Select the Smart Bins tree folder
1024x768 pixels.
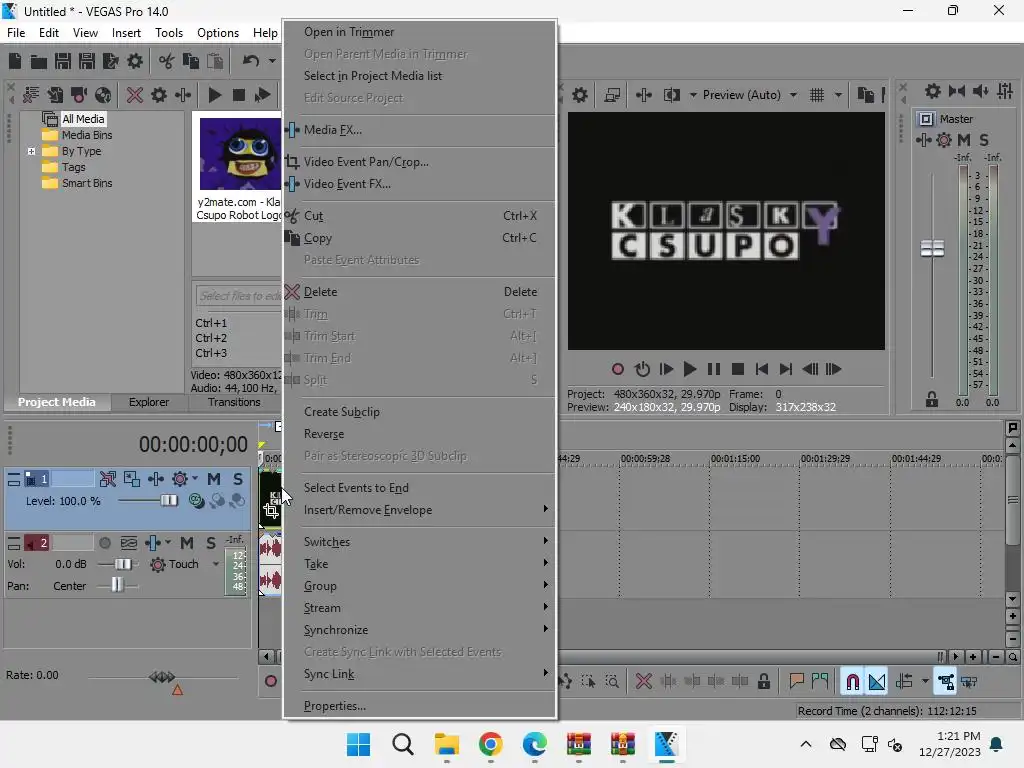coord(77,184)
